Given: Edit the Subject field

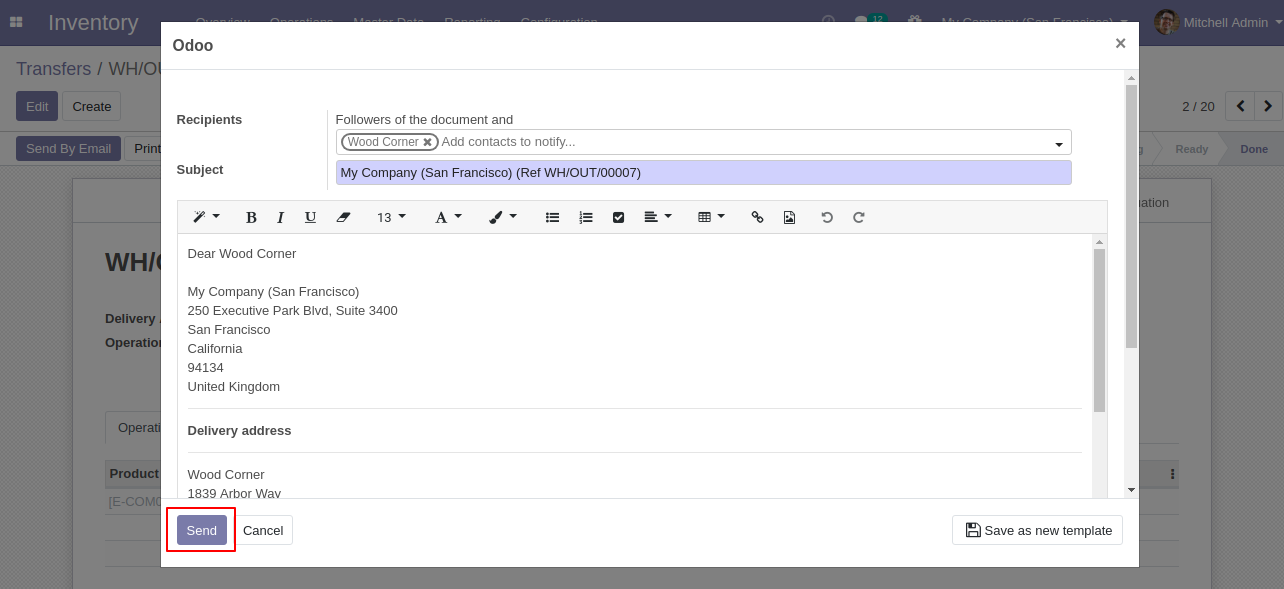Looking at the screenshot, I should pos(703,173).
